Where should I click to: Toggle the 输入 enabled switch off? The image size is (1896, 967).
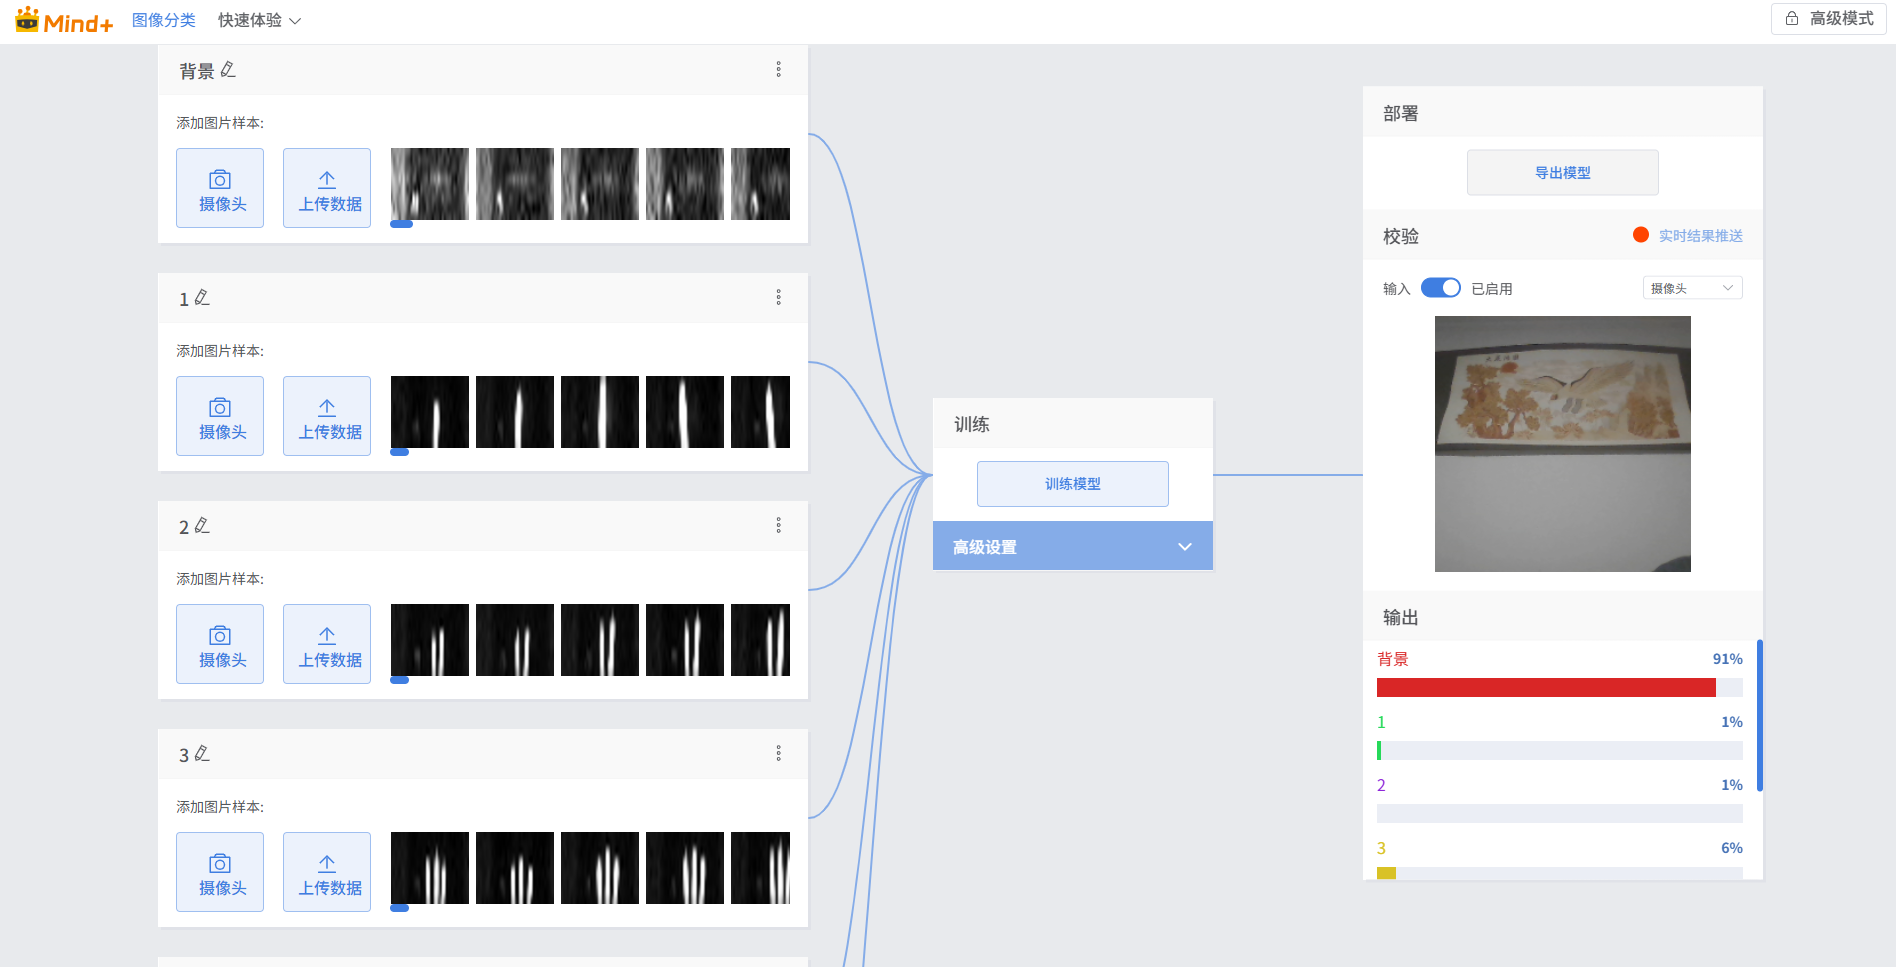coord(1440,288)
